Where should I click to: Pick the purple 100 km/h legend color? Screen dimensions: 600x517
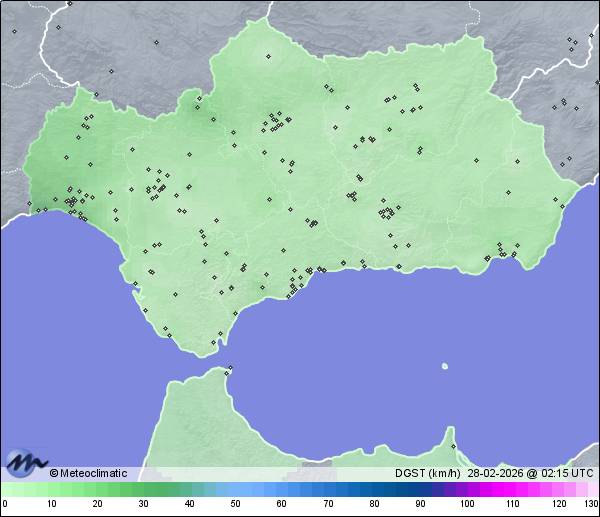click(466, 489)
